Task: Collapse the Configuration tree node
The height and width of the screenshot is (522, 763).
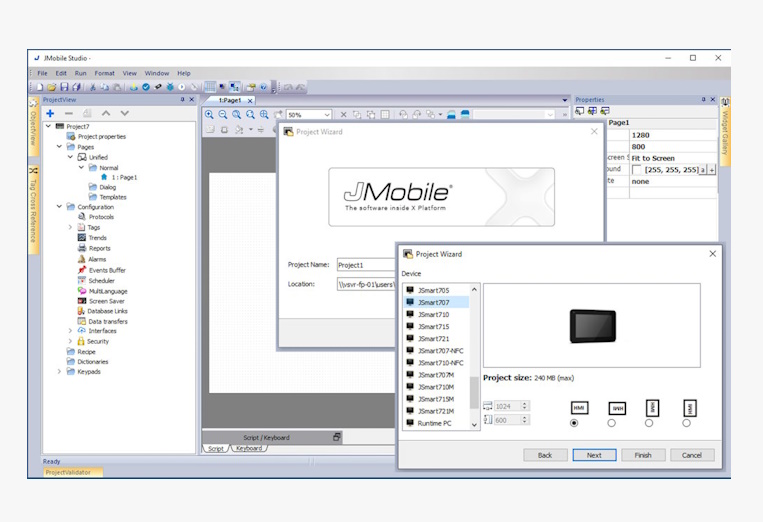Action: point(59,206)
